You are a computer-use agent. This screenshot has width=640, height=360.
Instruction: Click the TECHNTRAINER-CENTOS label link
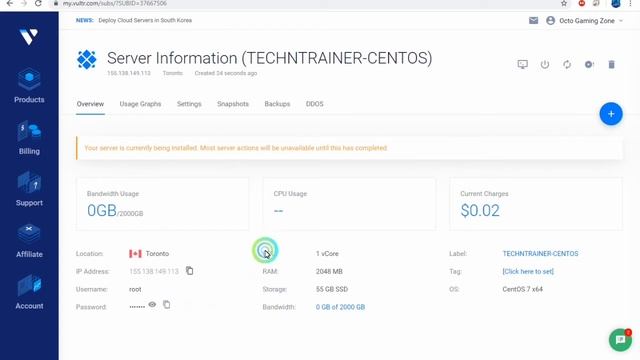pyautogui.click(x=540, y=253)
